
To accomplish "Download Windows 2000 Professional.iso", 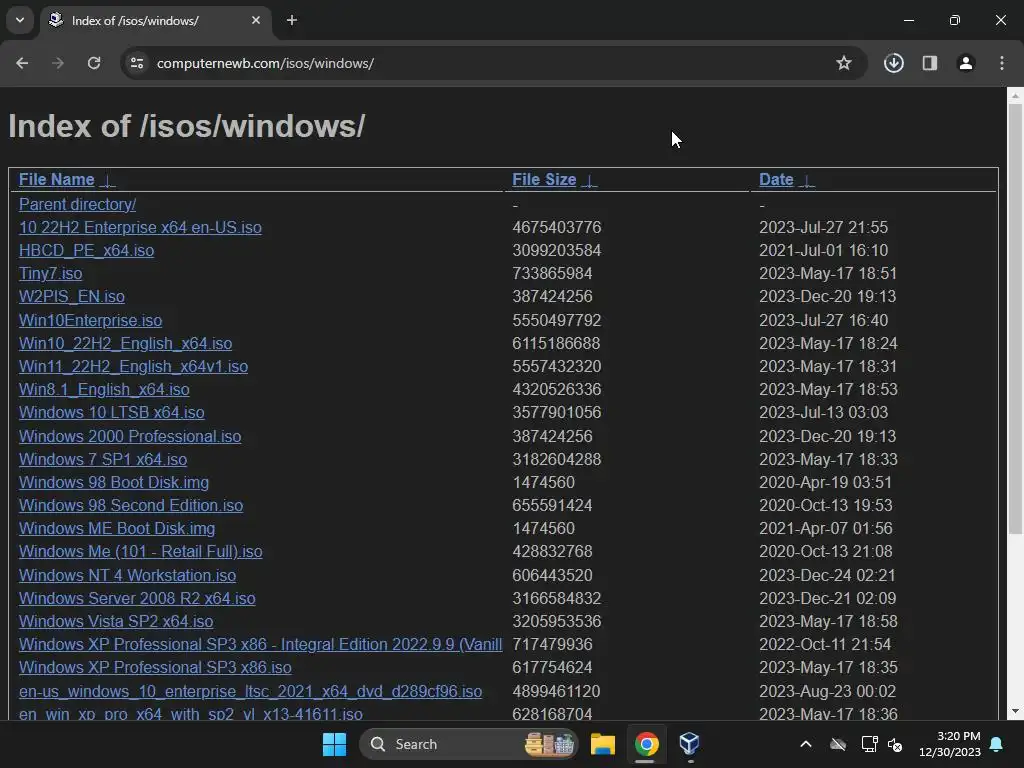I will [129, 436].
